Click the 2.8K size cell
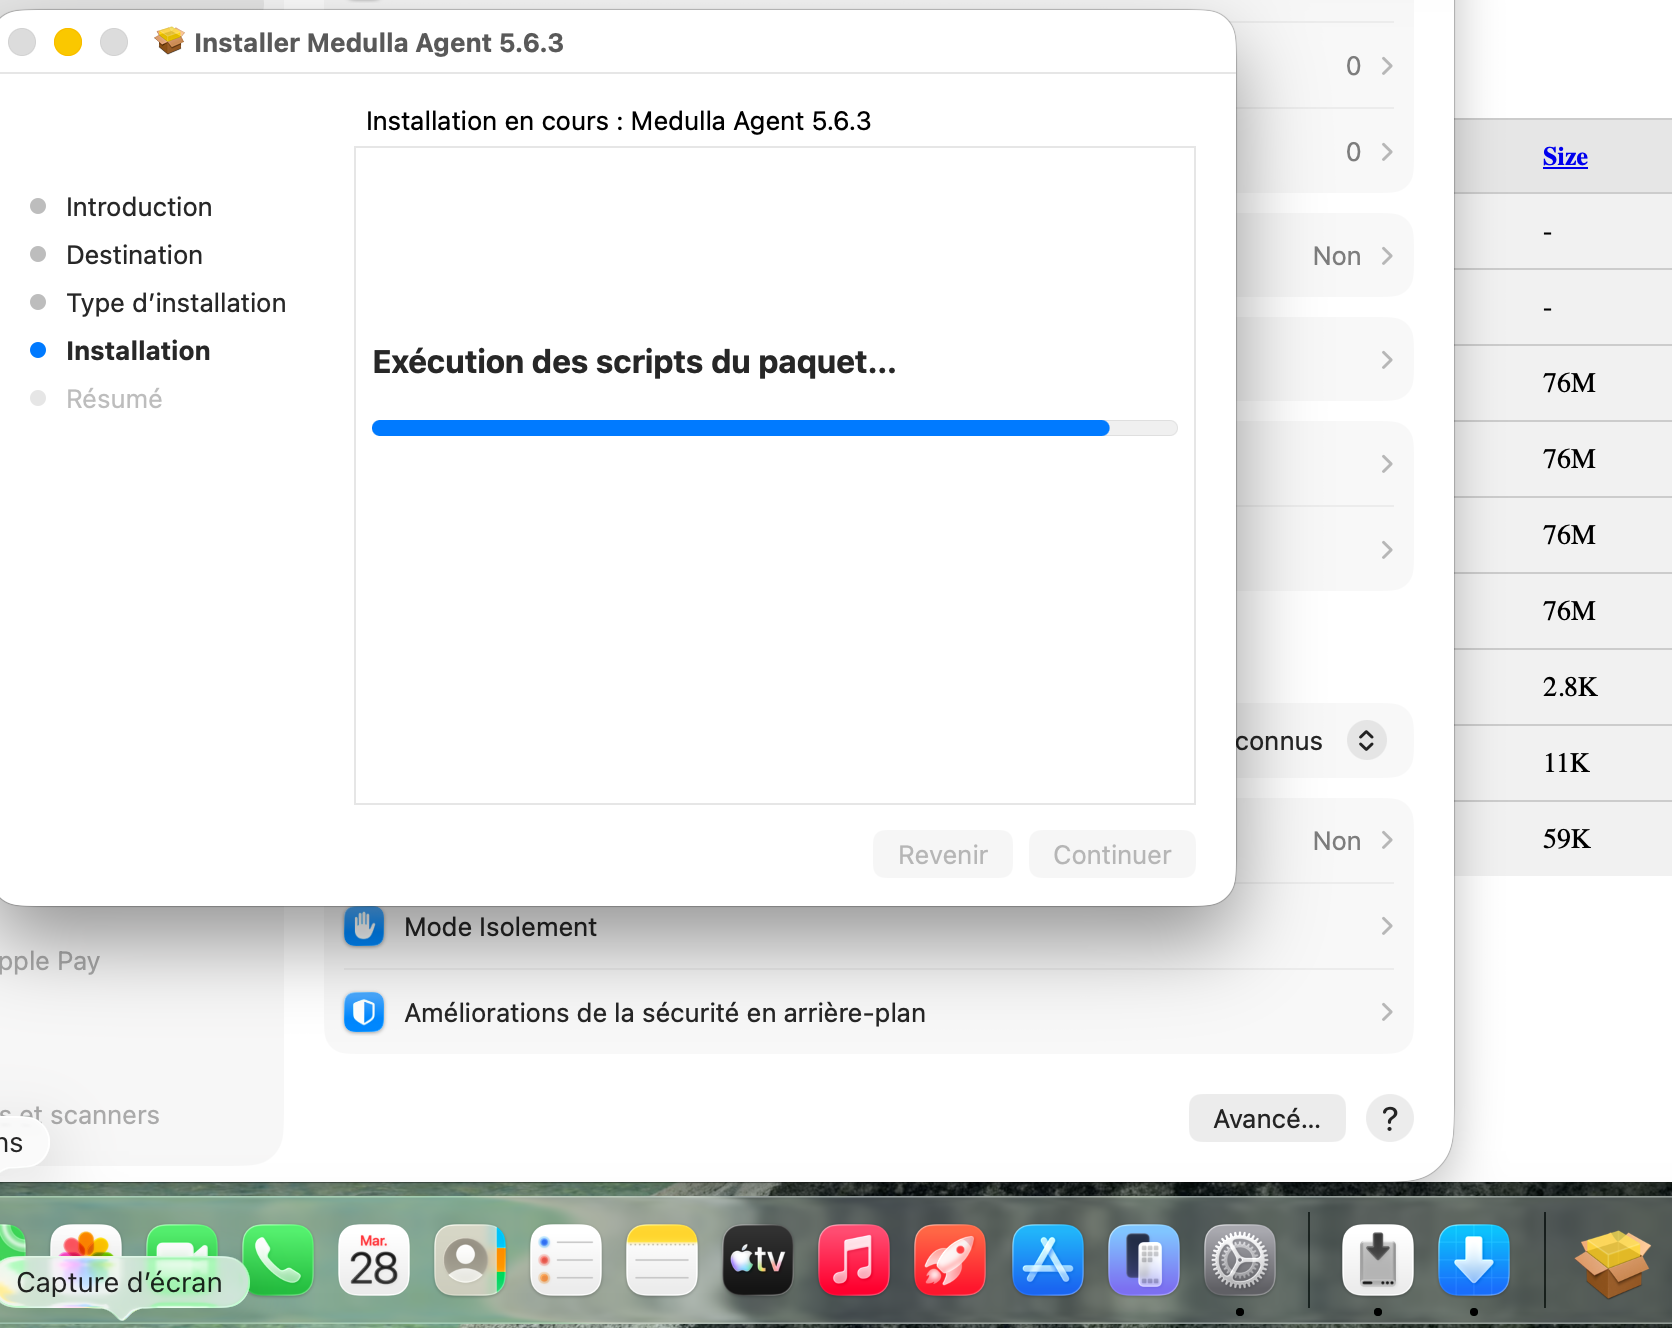 click(x=1569, y=687)
